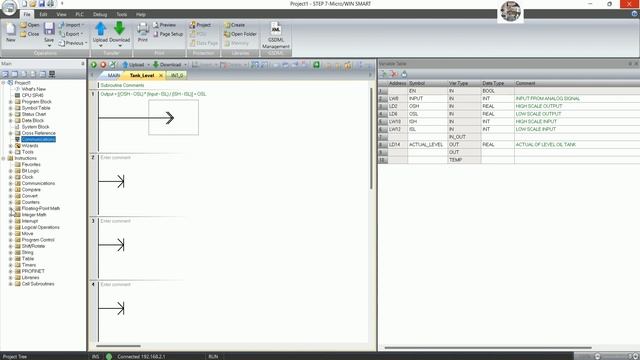This screenshot has height=360, width=640.
Task: Click the delete row icon in Variable Table
Action: point(393,74)
